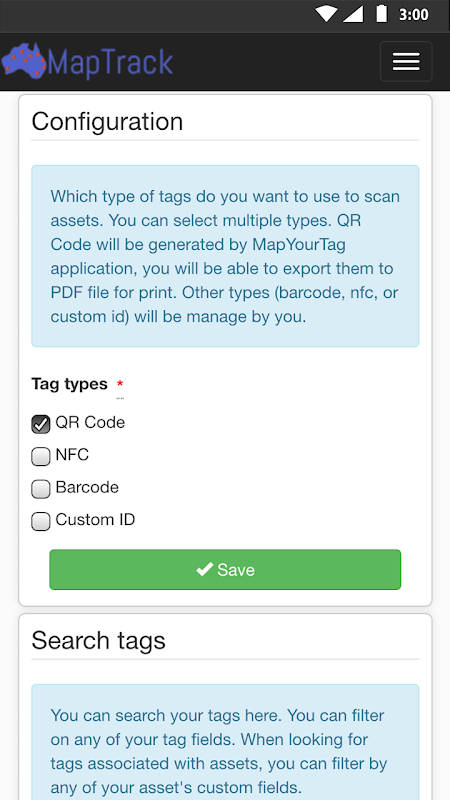Tap the battery status icon
This screenshot has width=450, height=800.
click(381, 14)
